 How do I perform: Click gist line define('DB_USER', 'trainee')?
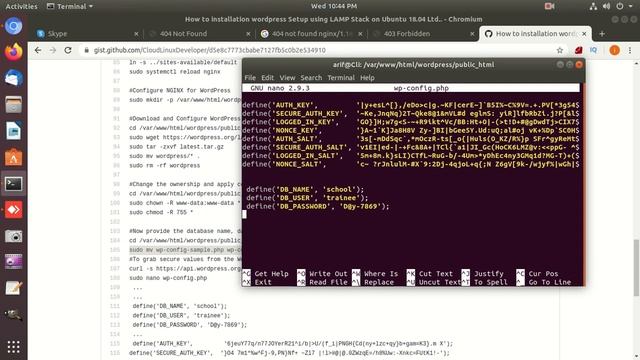[x=181, y=316]
